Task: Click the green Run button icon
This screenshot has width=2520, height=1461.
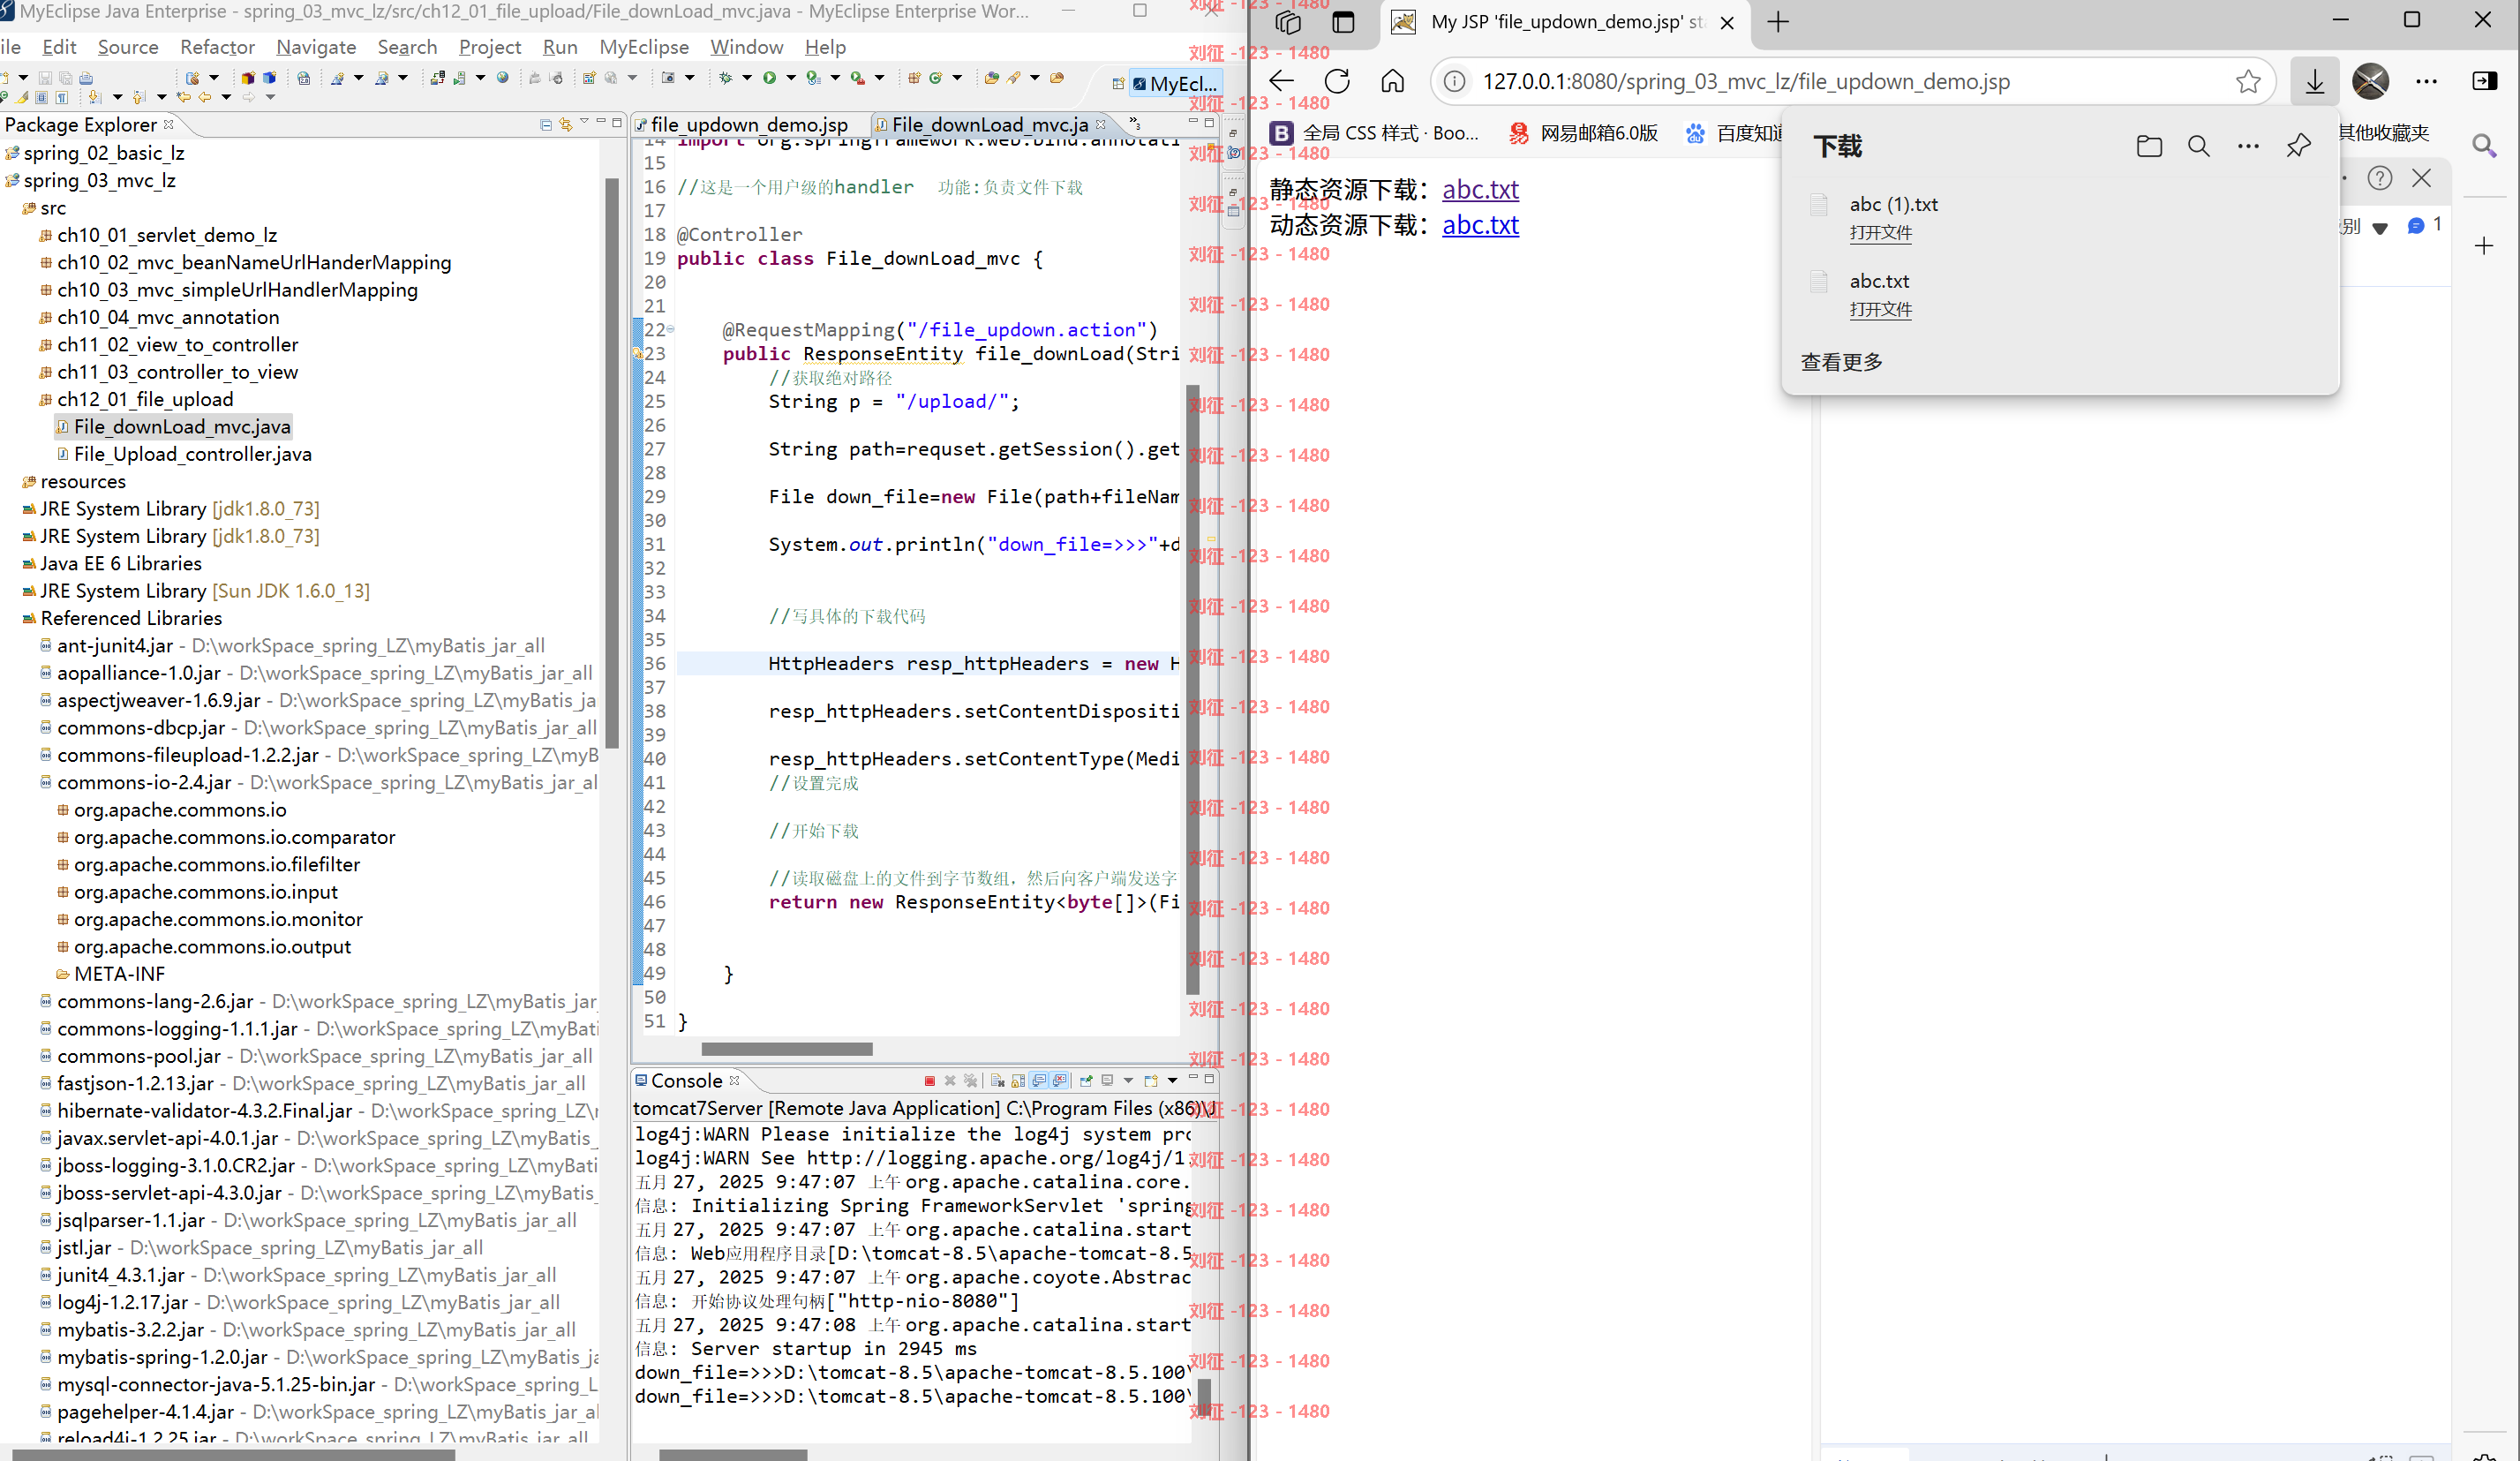Action: [770, 78]
